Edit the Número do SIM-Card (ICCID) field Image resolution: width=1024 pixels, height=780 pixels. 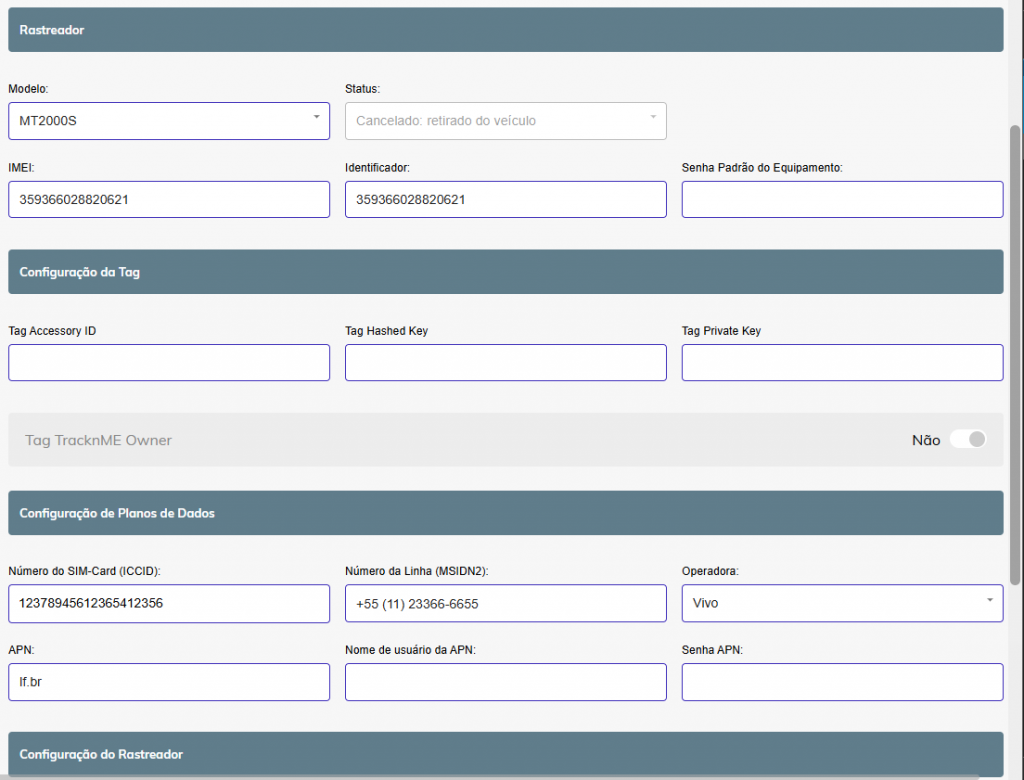click(x=168, y=603)
